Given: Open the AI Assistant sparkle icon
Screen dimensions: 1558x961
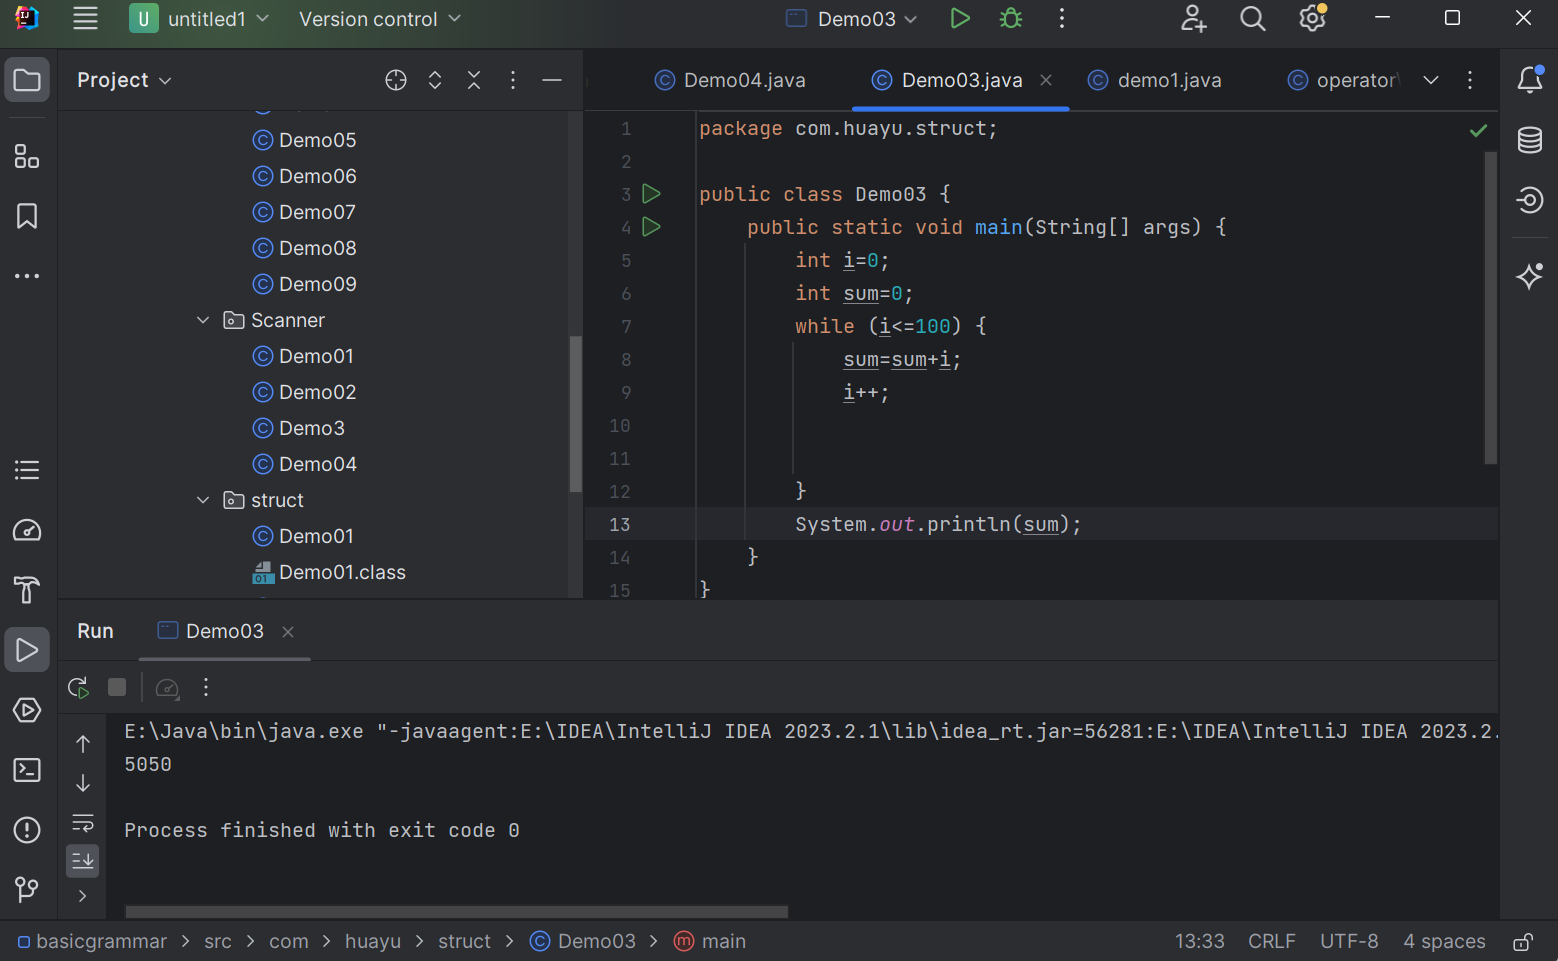Looking at the screenshot, I should click(x=1529, y=276).
